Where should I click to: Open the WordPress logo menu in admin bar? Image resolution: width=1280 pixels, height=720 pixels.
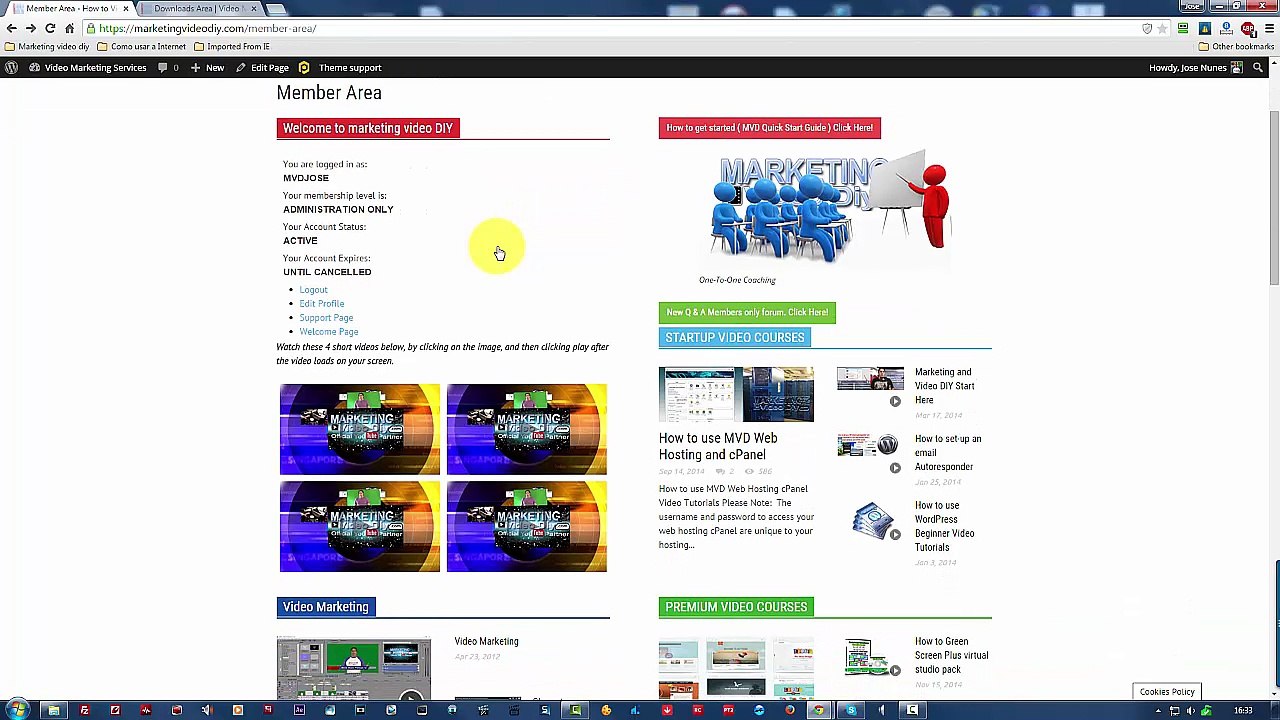pos(11,67)
